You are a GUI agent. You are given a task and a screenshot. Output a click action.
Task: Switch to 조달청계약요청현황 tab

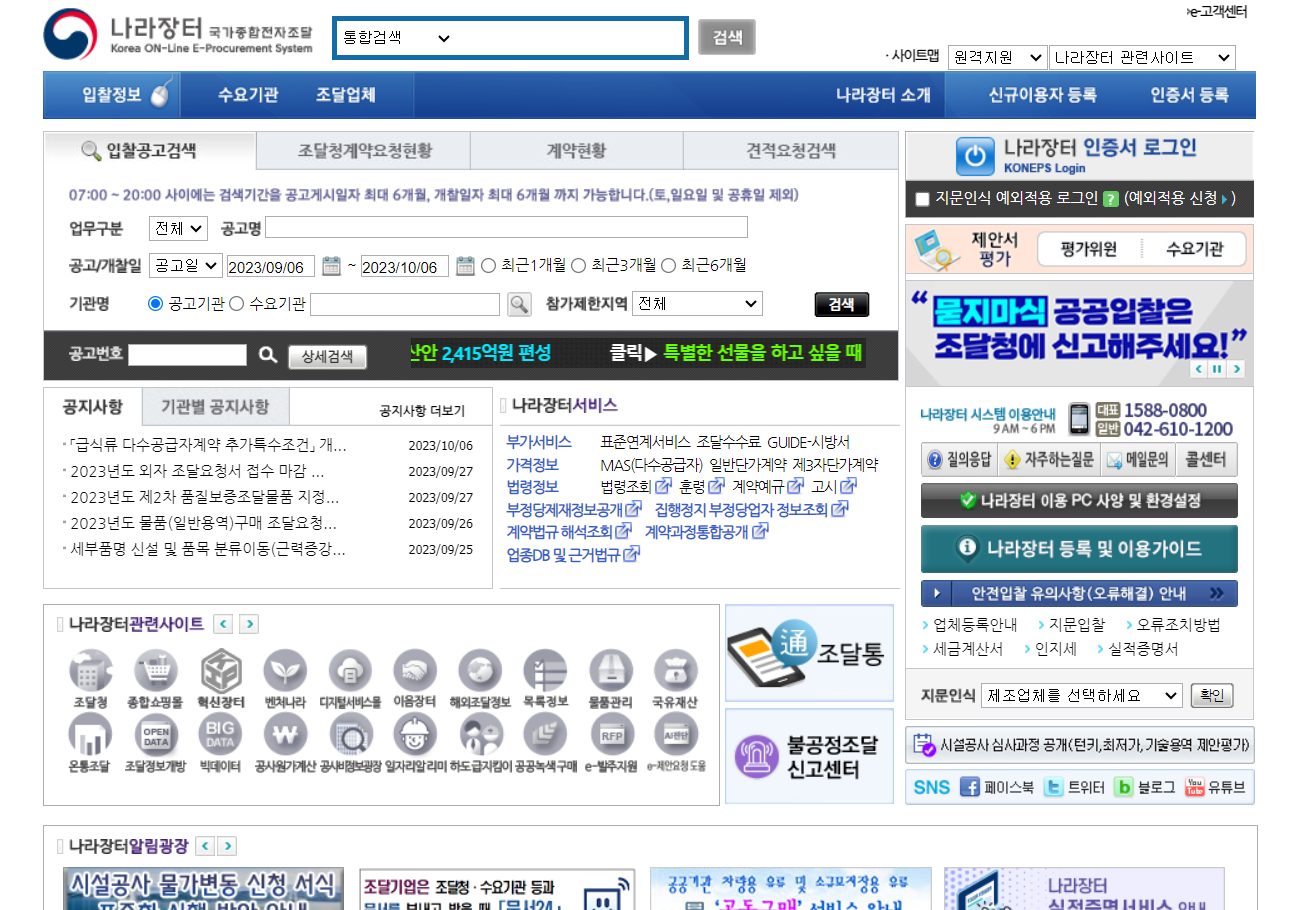[x=364, y=151]
